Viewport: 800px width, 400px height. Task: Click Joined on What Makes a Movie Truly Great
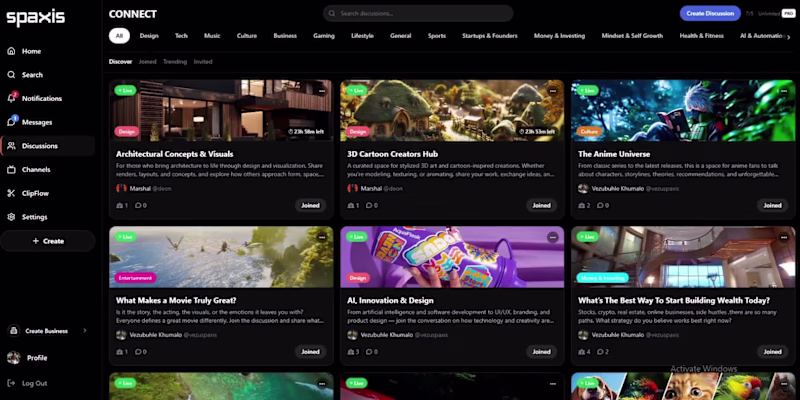pos(310,352)
